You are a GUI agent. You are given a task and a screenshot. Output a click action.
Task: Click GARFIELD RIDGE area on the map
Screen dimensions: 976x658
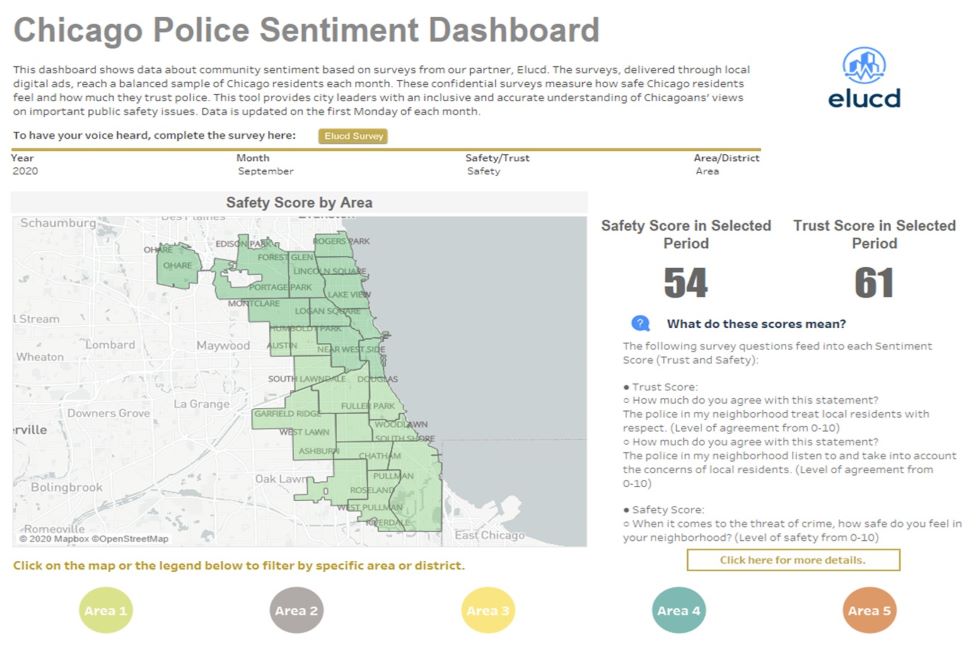tap(287, 413)
